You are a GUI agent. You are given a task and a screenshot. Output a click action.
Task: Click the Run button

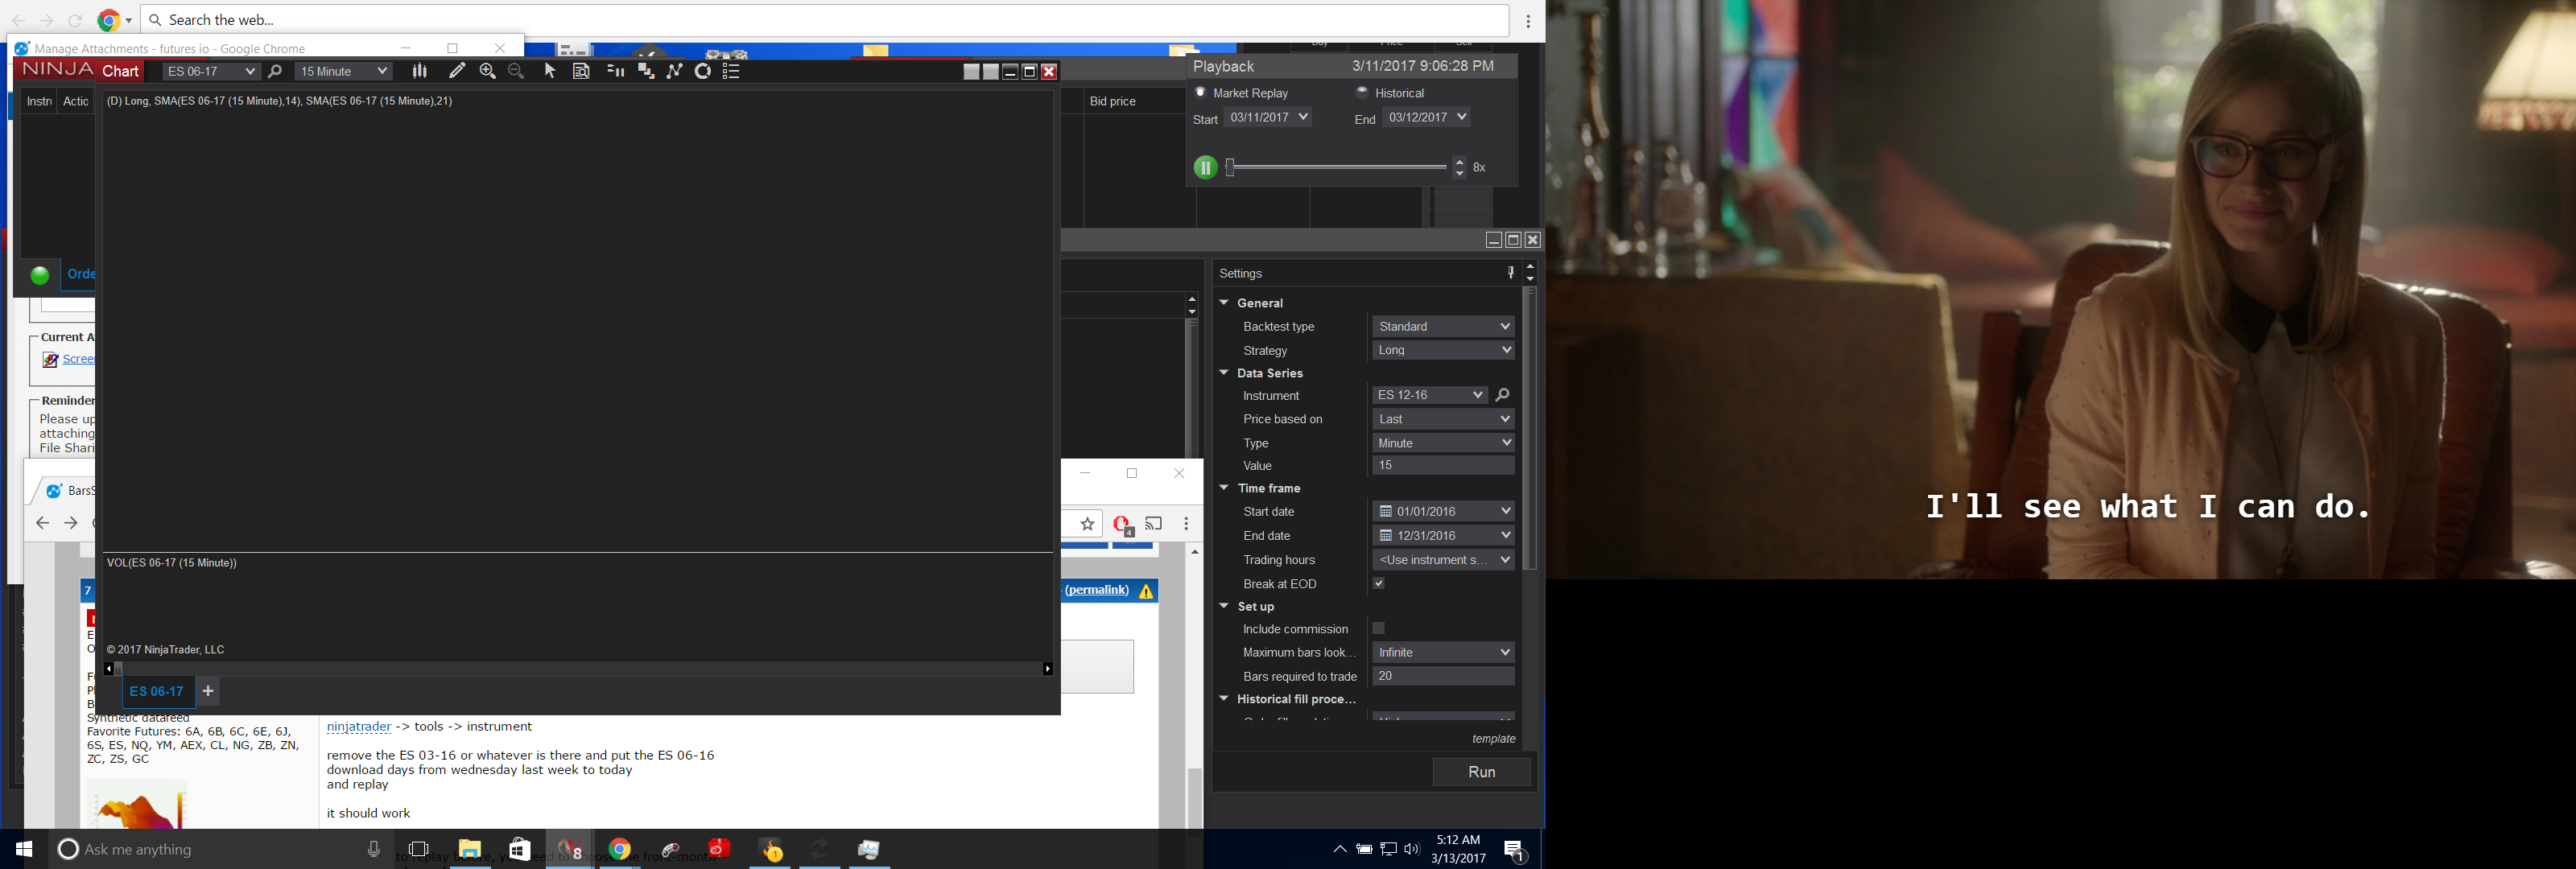[1481, 772]
